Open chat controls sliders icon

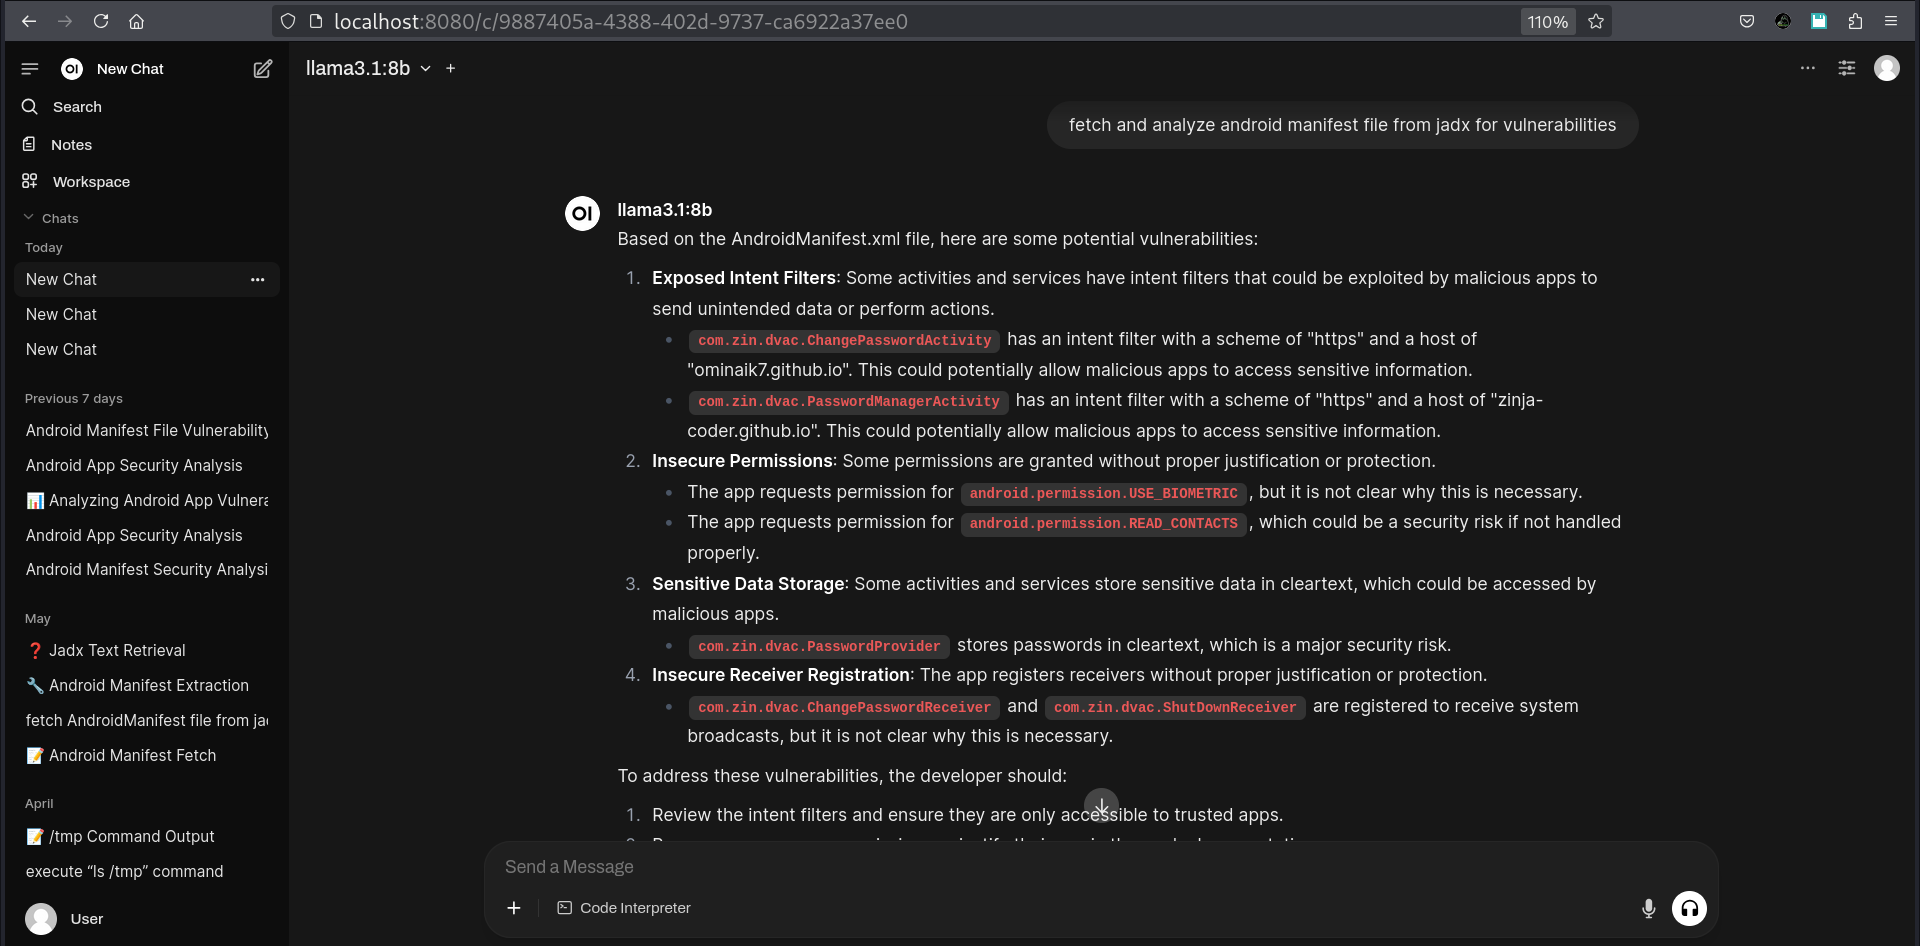coord(1846,68)
